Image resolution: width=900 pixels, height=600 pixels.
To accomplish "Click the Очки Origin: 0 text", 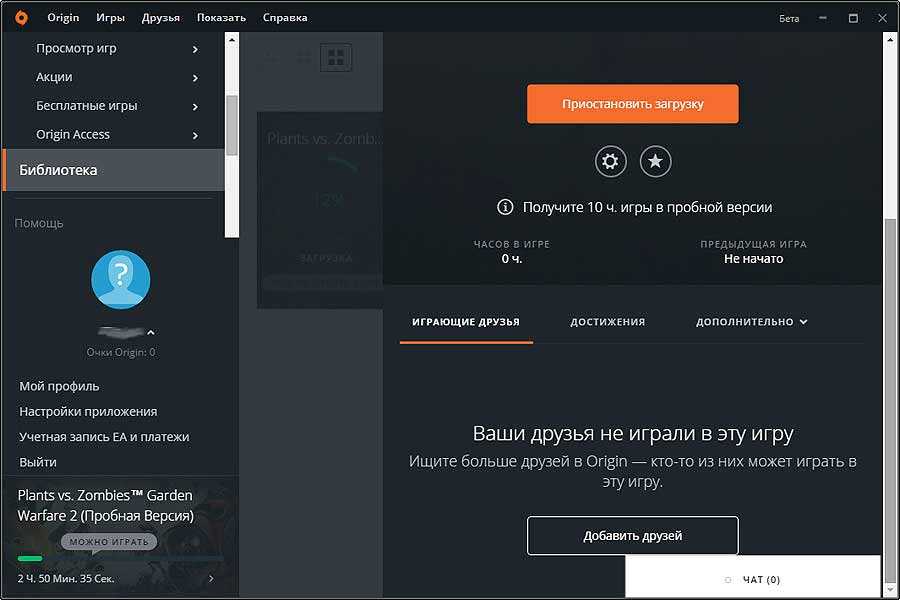I will (x=121, y=352).
